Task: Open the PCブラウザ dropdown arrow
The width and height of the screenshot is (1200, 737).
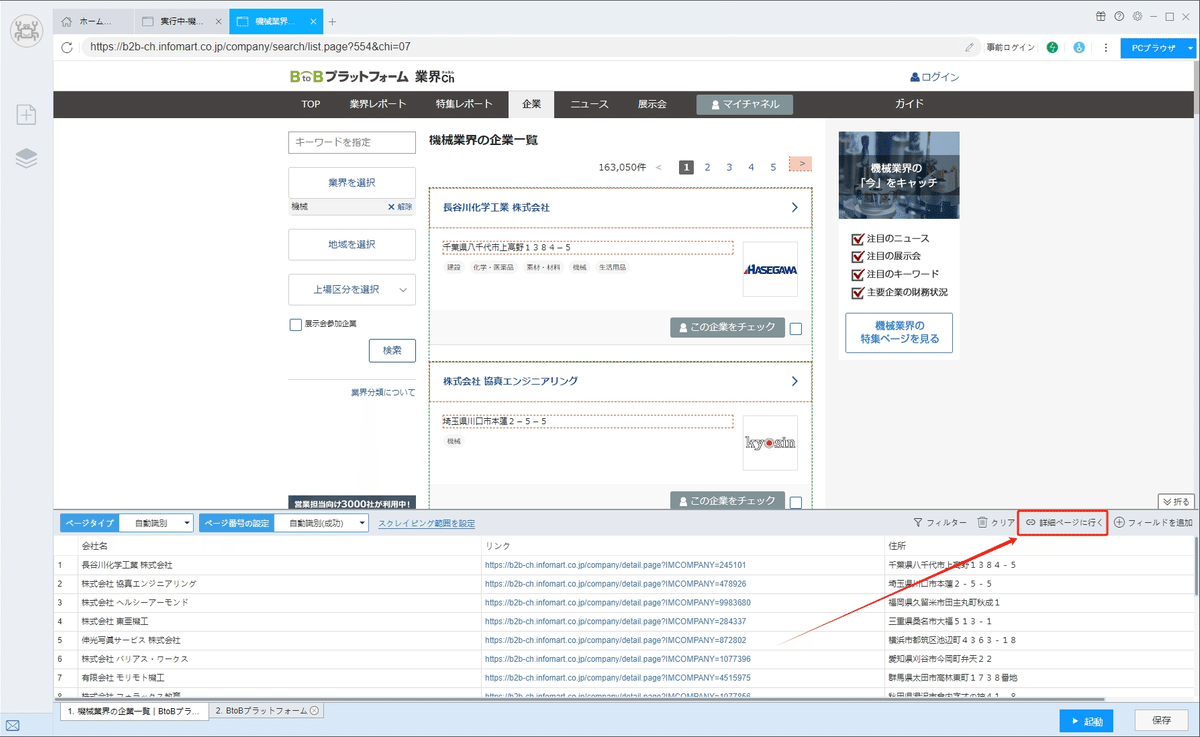Action: click(1190, 47)
